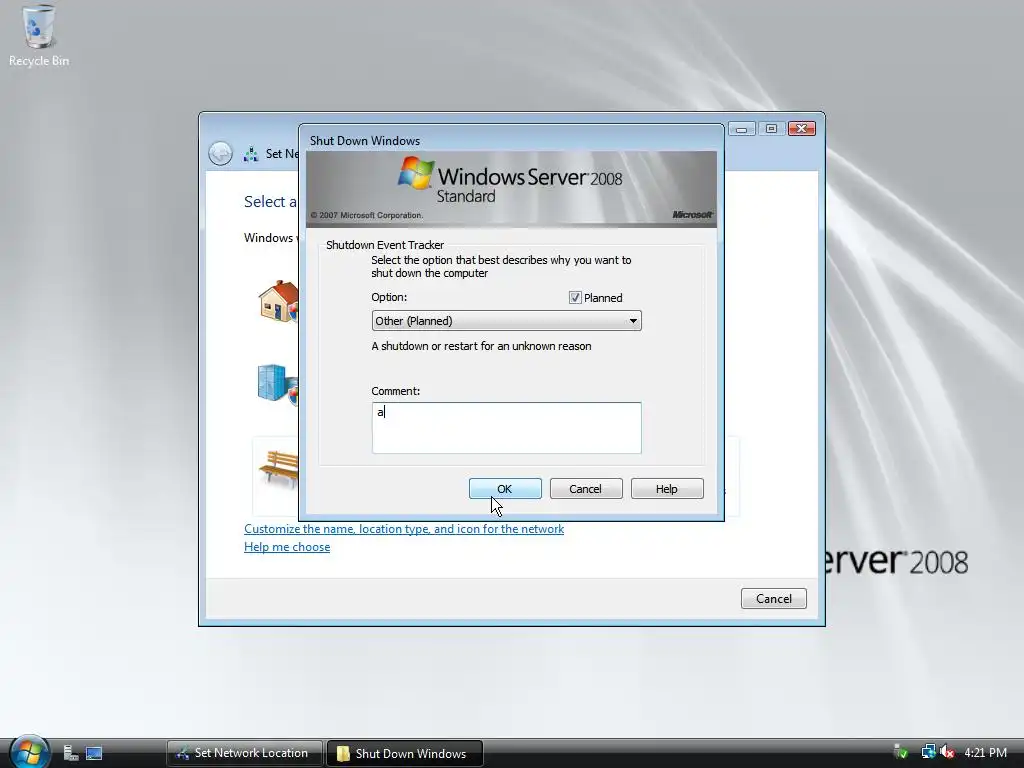Confirm shutdown with the OK button
The image size is (1024, 768).
click(x=505, y=488)
